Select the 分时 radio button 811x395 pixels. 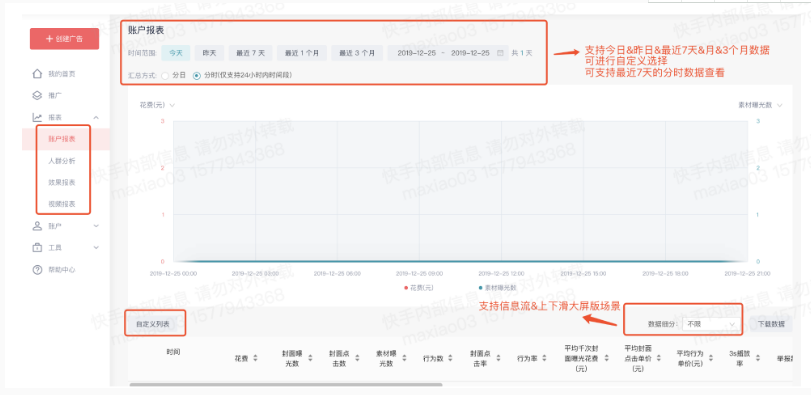(x=197, y=75)
